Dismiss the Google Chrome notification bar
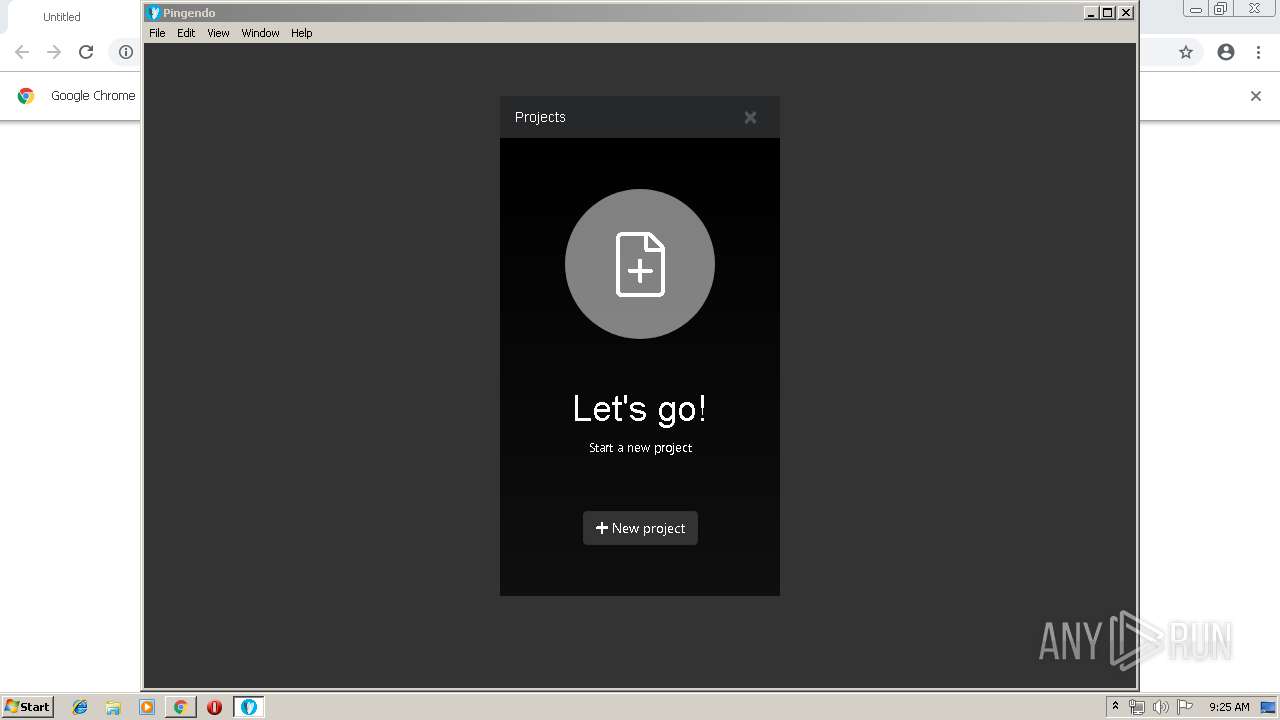Image resolution: width=1280 pixels, height=720 pixels. tap(1256, 96)
